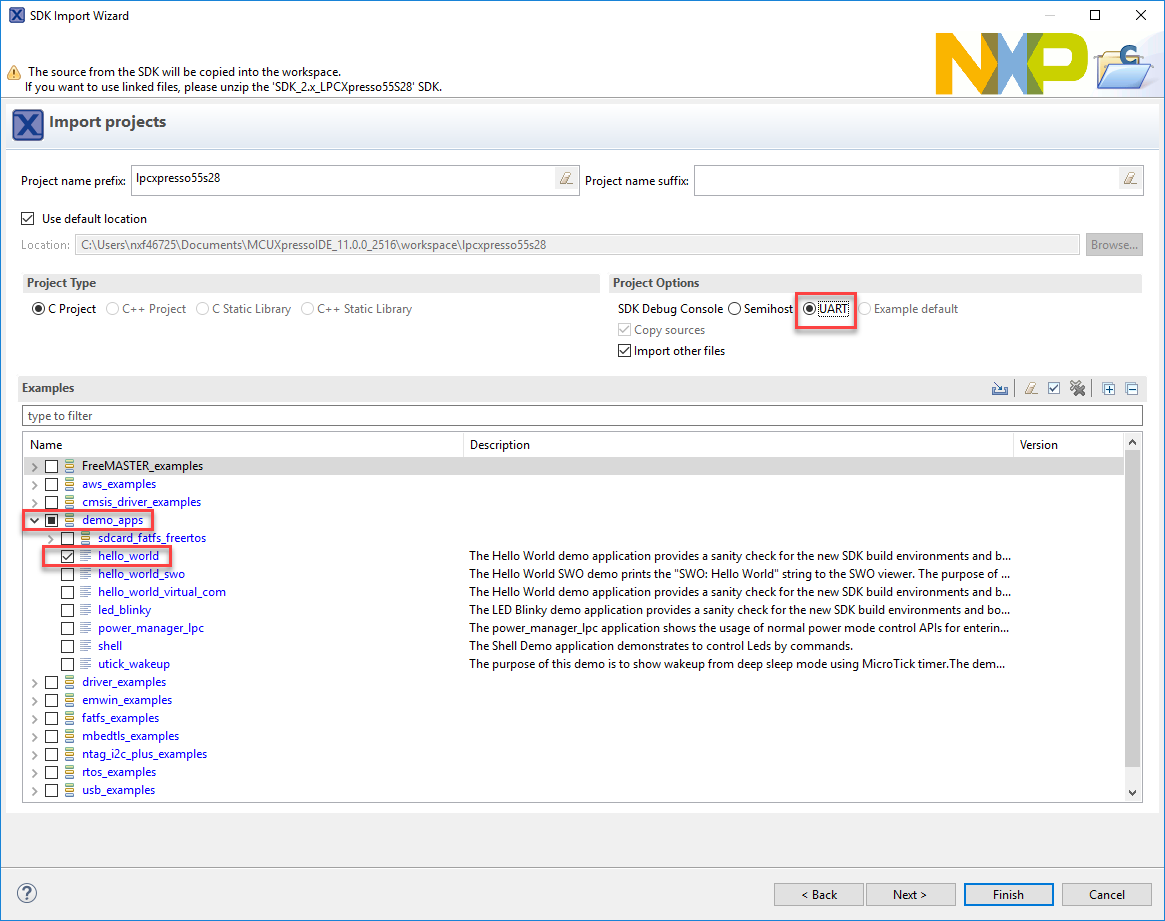Click the select-all checkmark icon in Examples toolbar
1165x921 pixels.
click(1053, 389)
